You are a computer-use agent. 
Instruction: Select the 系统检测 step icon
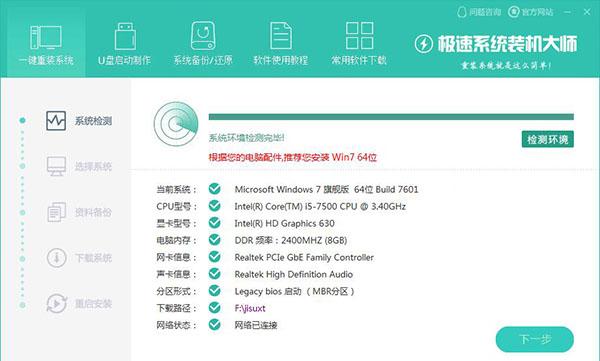(x=56, y=121)
